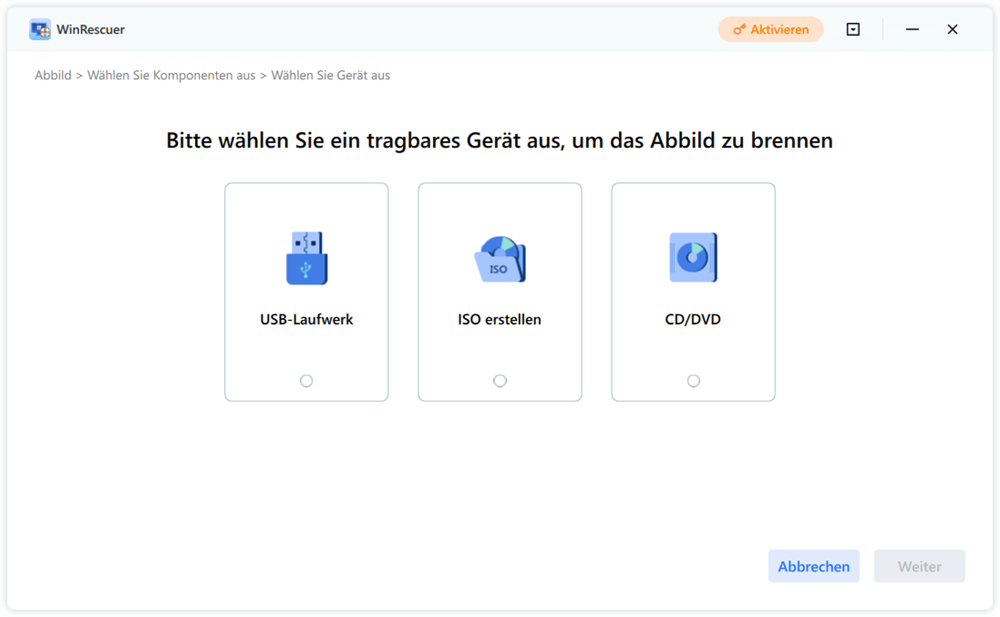Choose the USB-Laufwerk label
This screenshot has height=617, width=1000.
point(306,320)
